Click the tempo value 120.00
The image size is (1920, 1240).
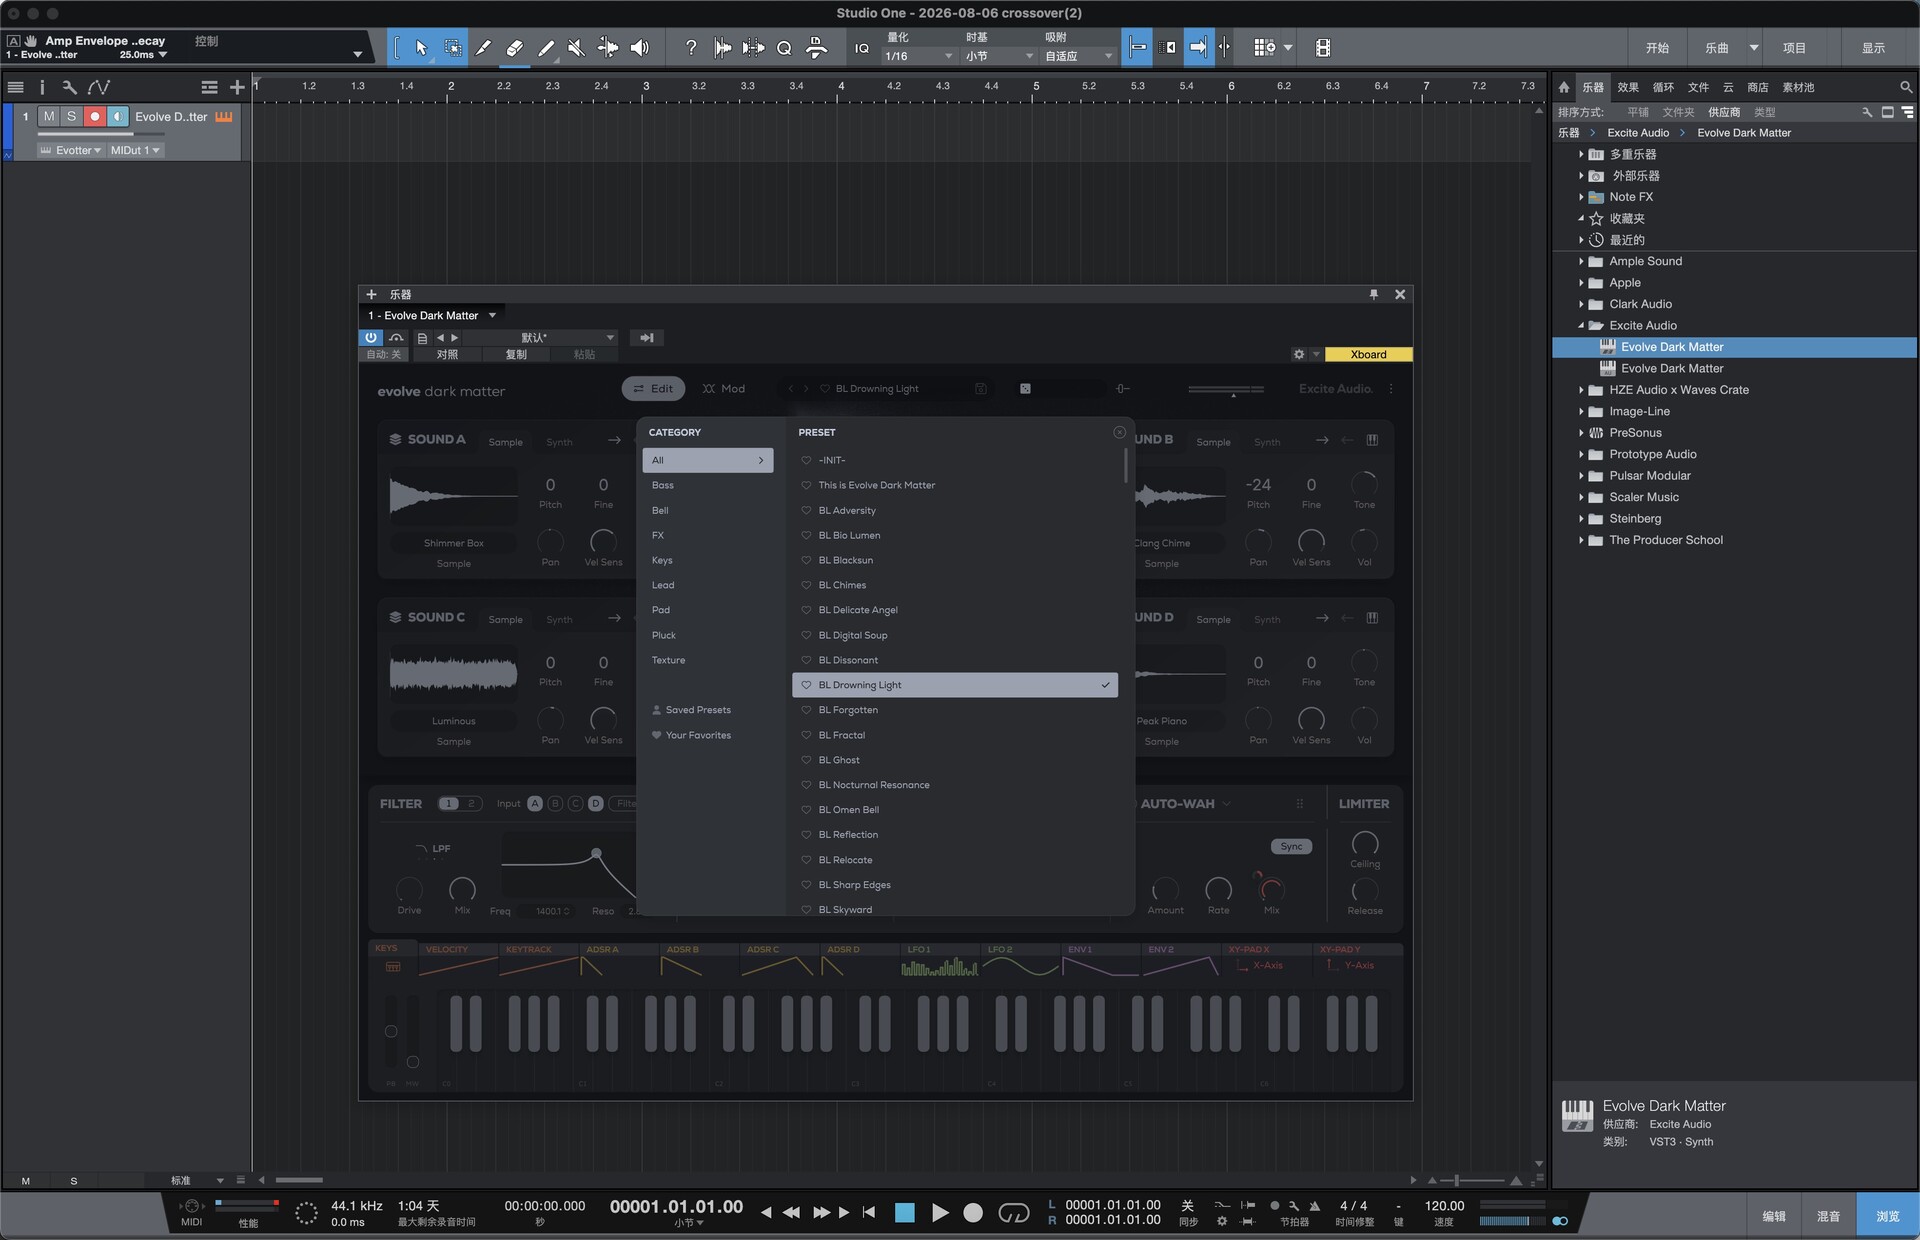coord(1444,1206)
